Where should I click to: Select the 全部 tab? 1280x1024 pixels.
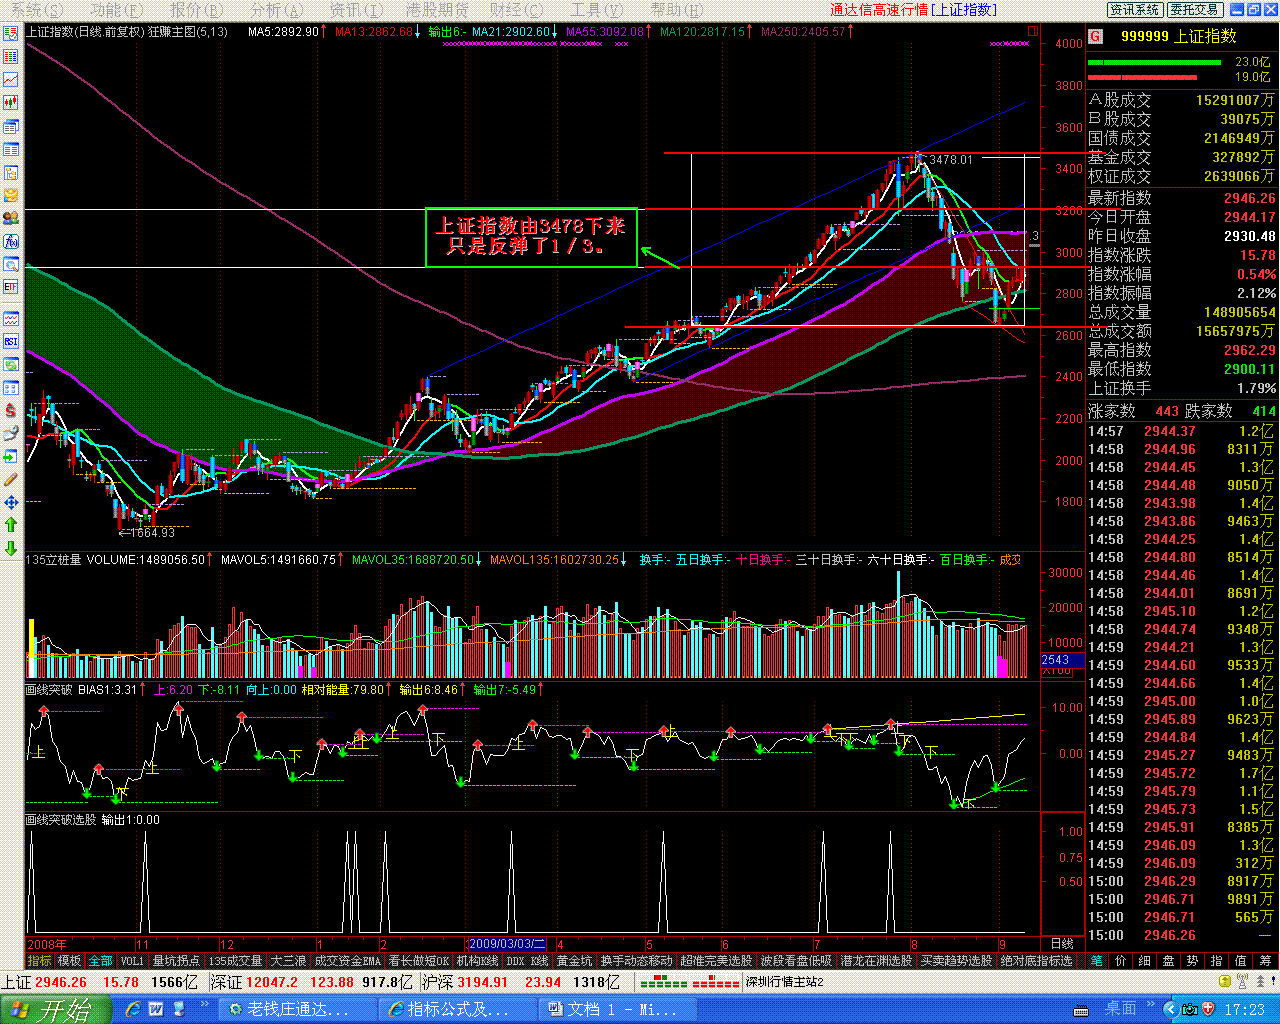[x=101, y=961]
